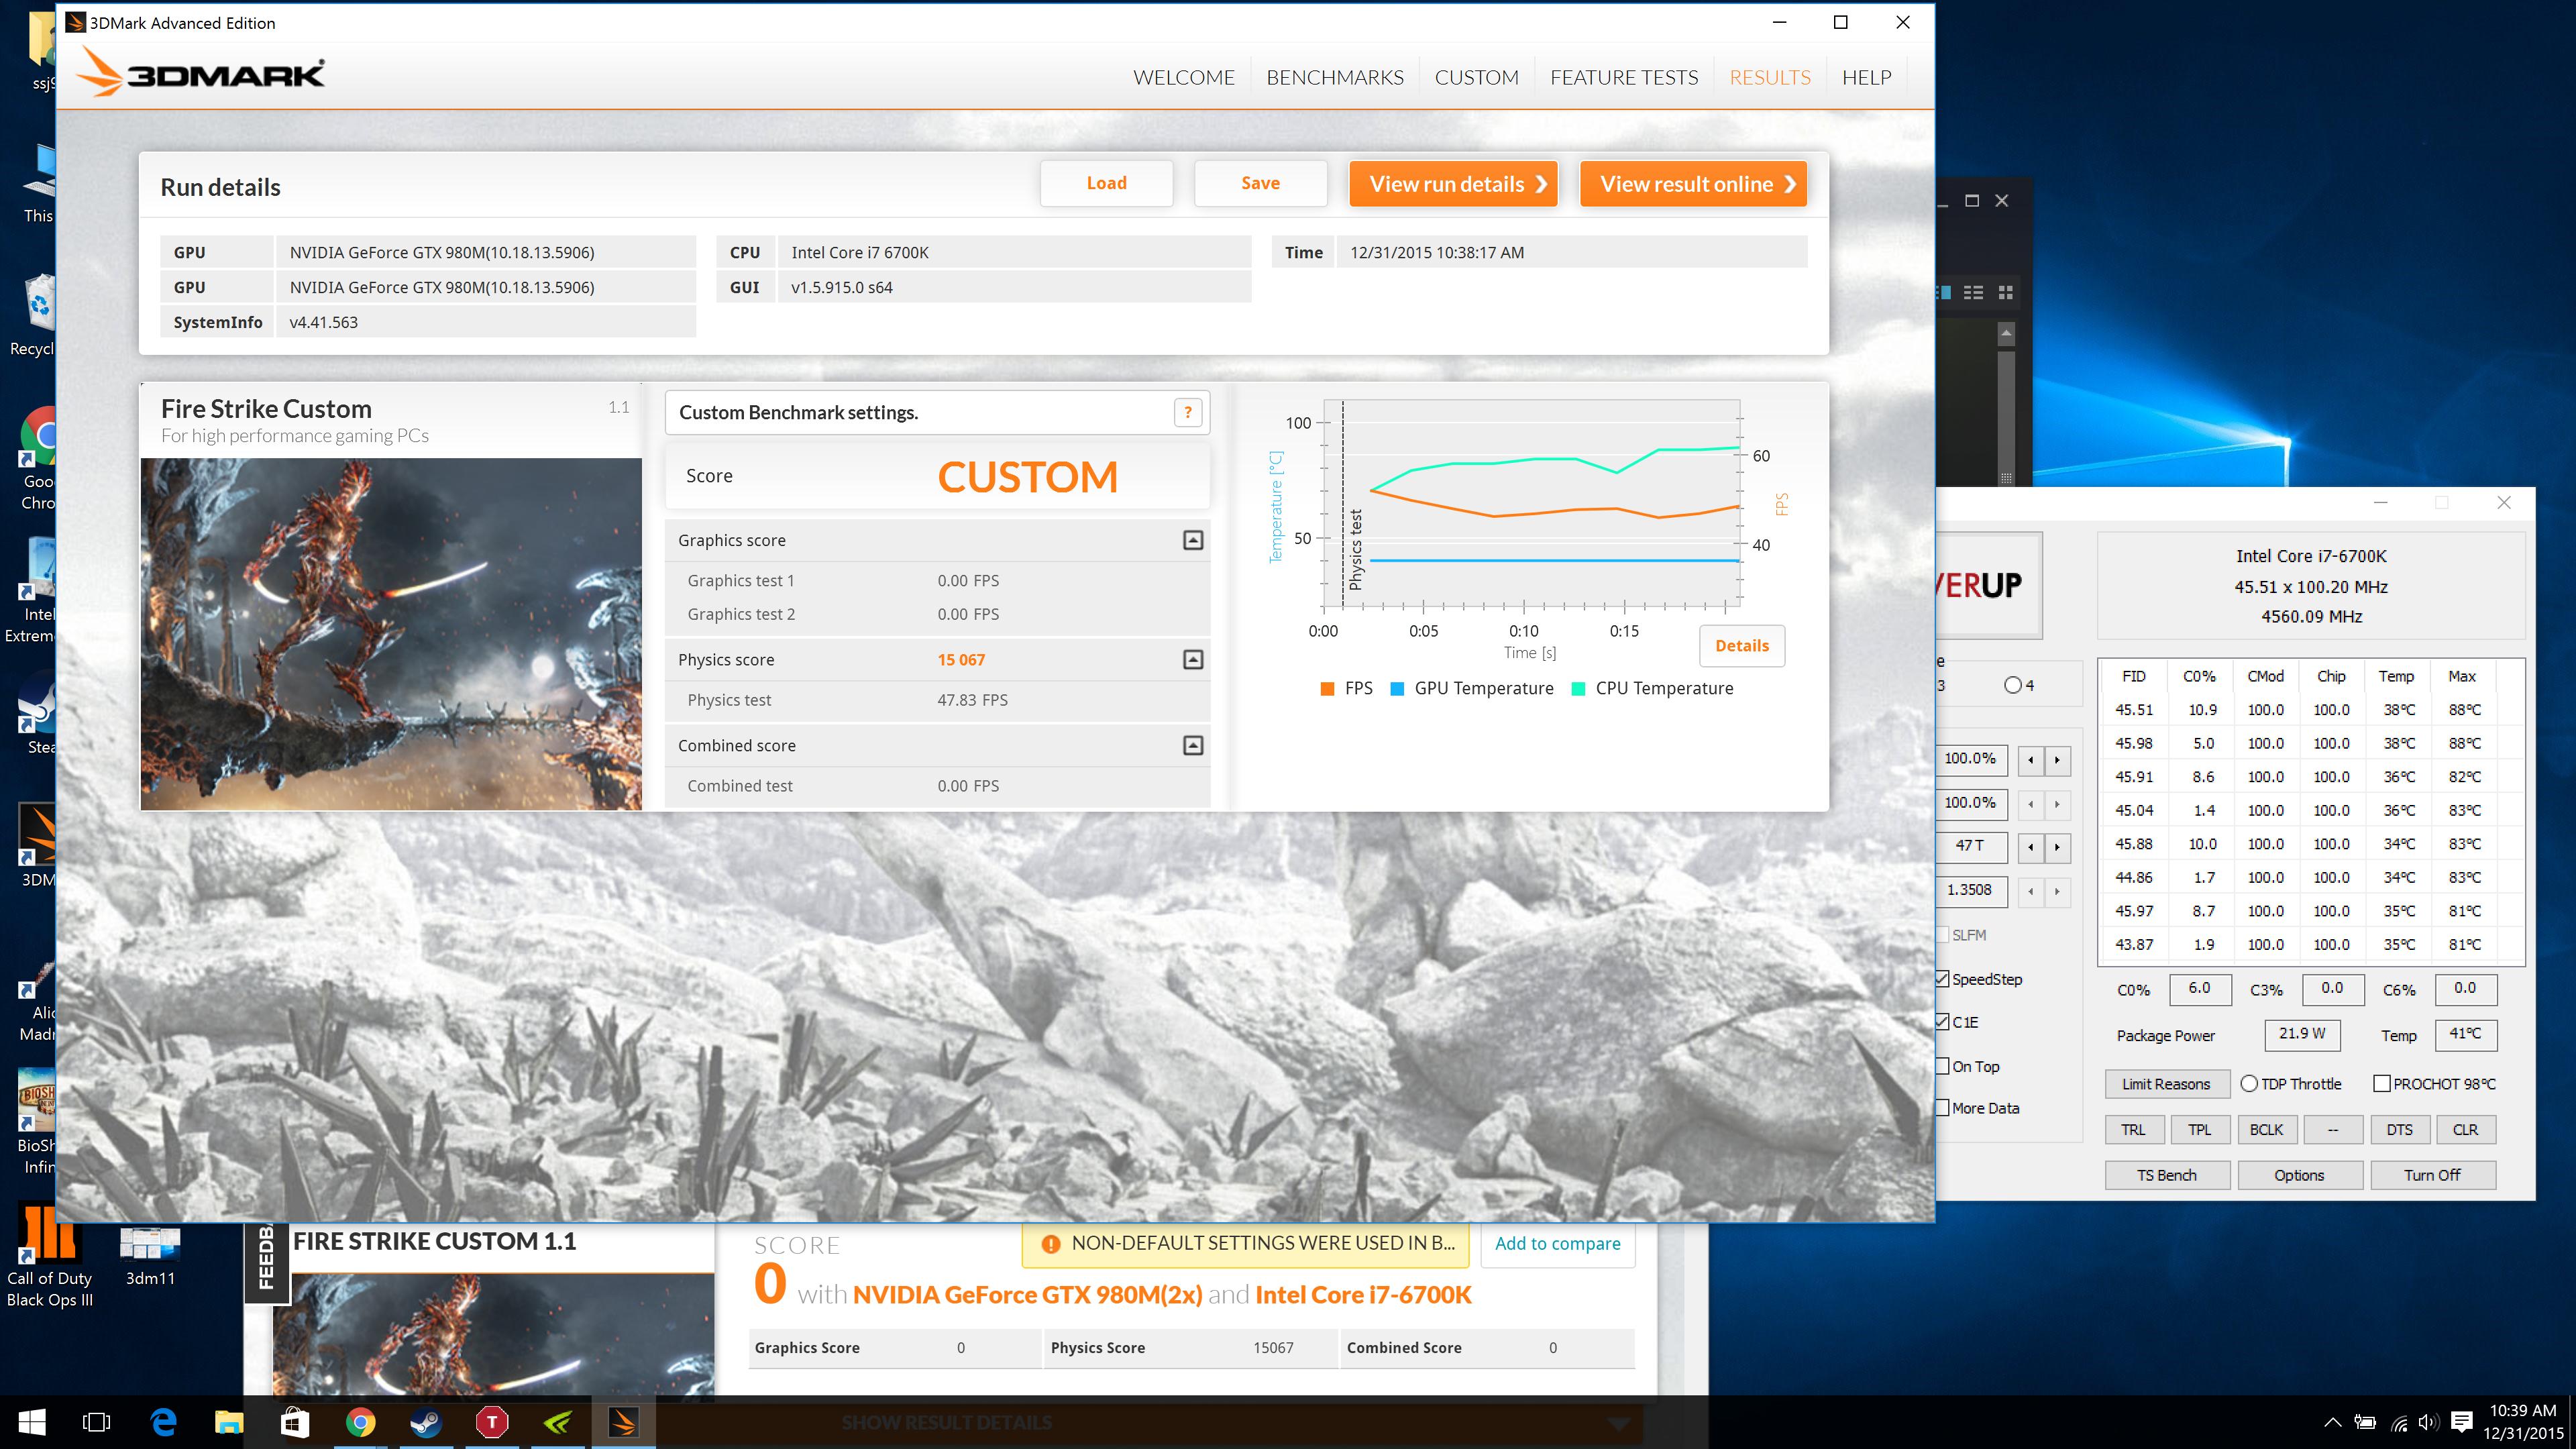Collapse the Graphics score section
This screenshot has height=1449, width=2576.
coord(1192,540)
